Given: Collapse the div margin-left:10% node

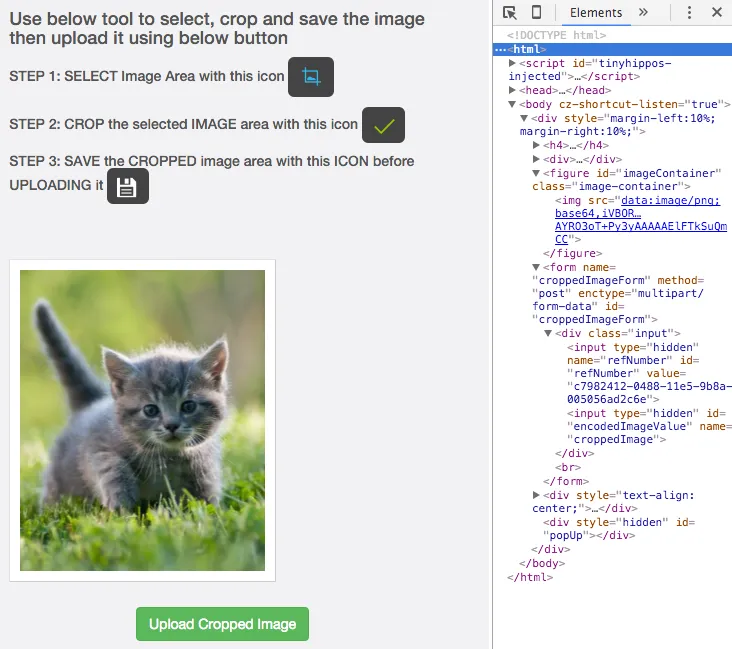Looking at the screenshot, I should click(x=524, y=118).
